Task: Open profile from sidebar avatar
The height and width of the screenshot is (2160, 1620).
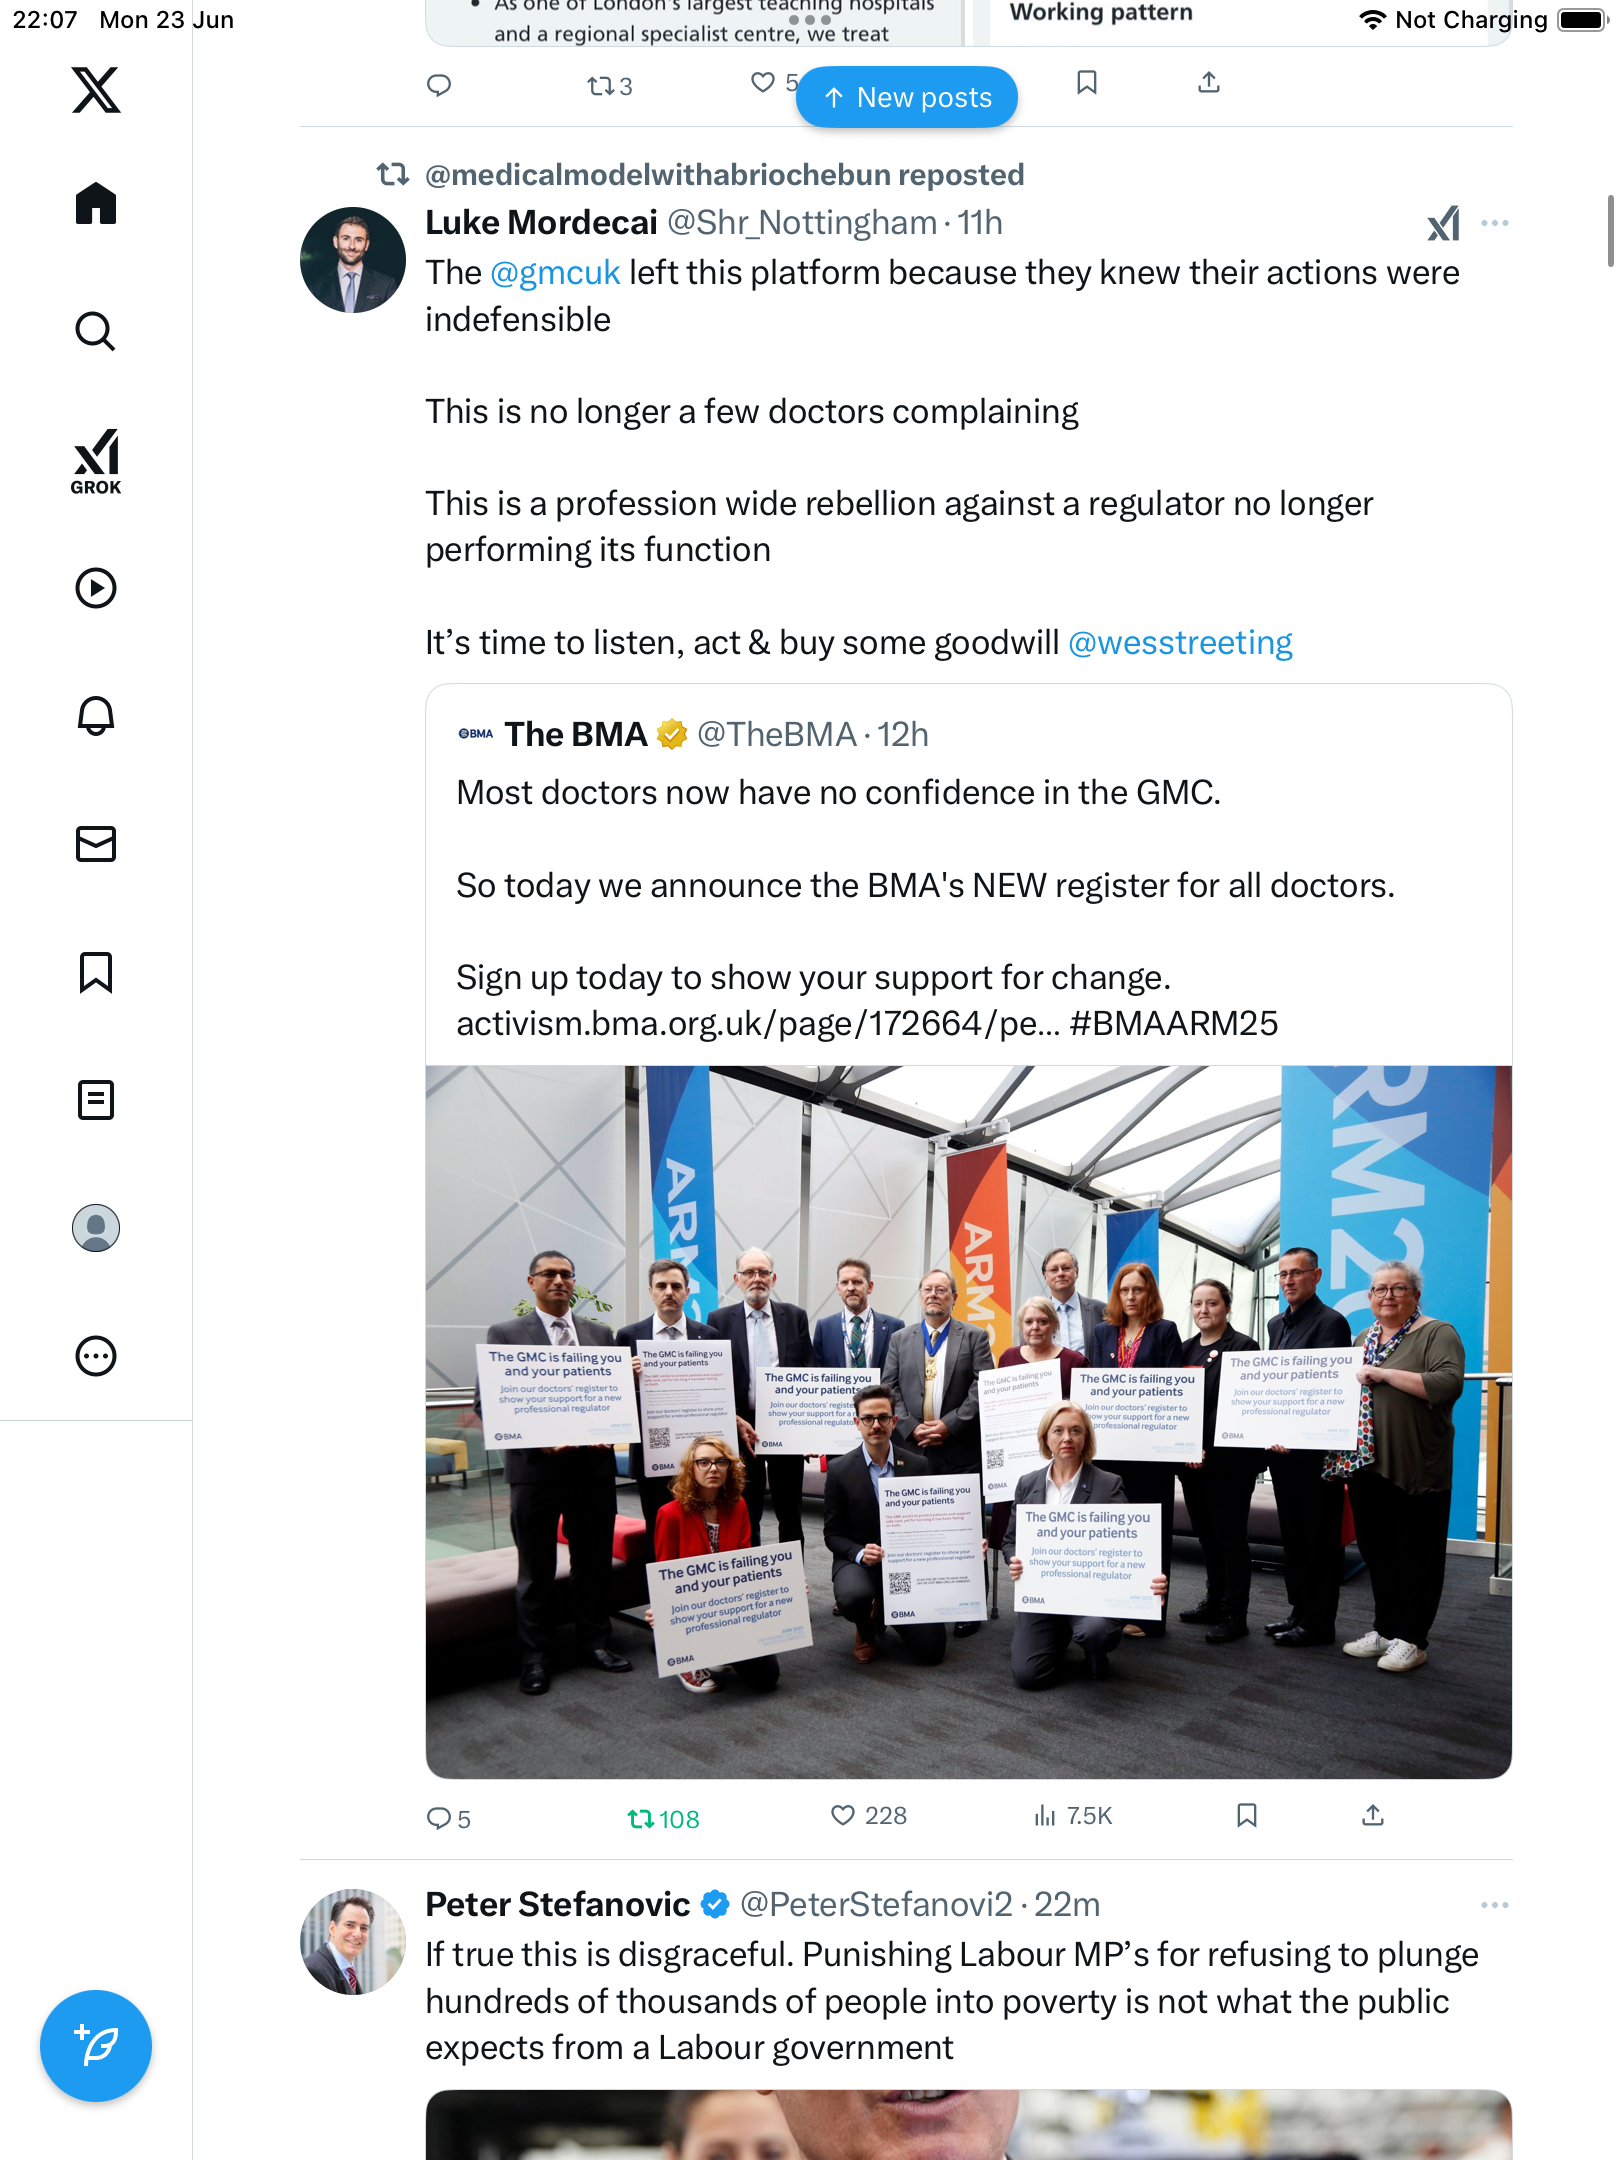Action: (96, 1228)
